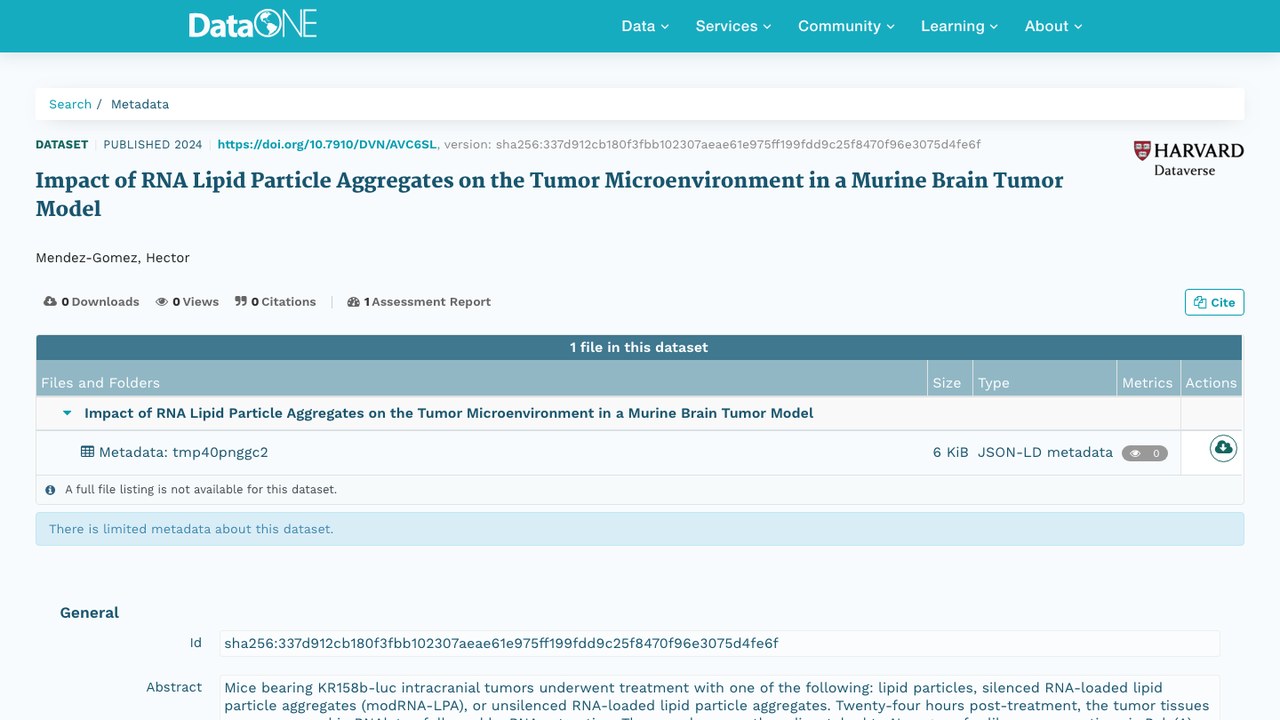Viewport: 1280px width, 720px height.
Task: Click the 6 KiB size cell
Action: click(x=950, y=452)
